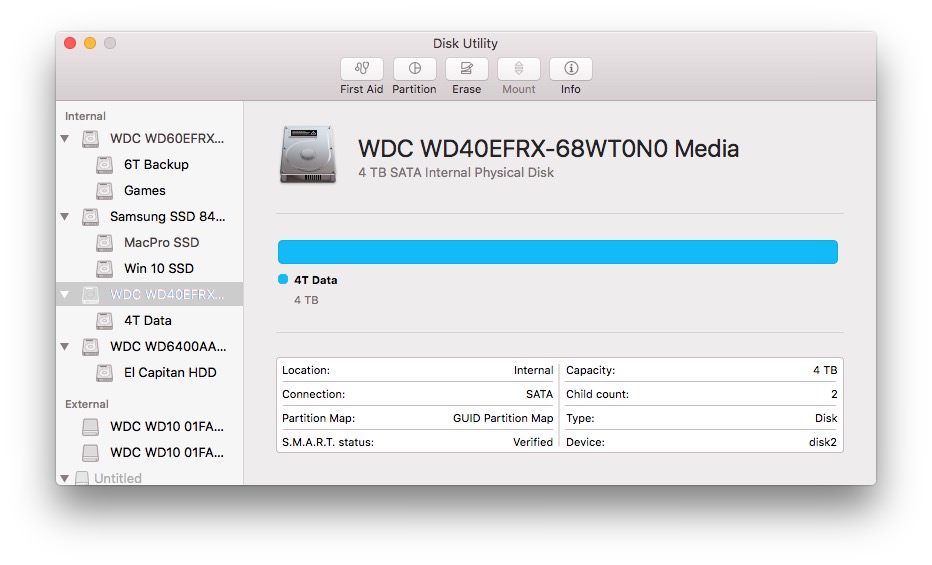This screenshot has width=932, height=565.
Task: Click the Type Disk value
Action: pyautogui.click(x=826, y=418)
